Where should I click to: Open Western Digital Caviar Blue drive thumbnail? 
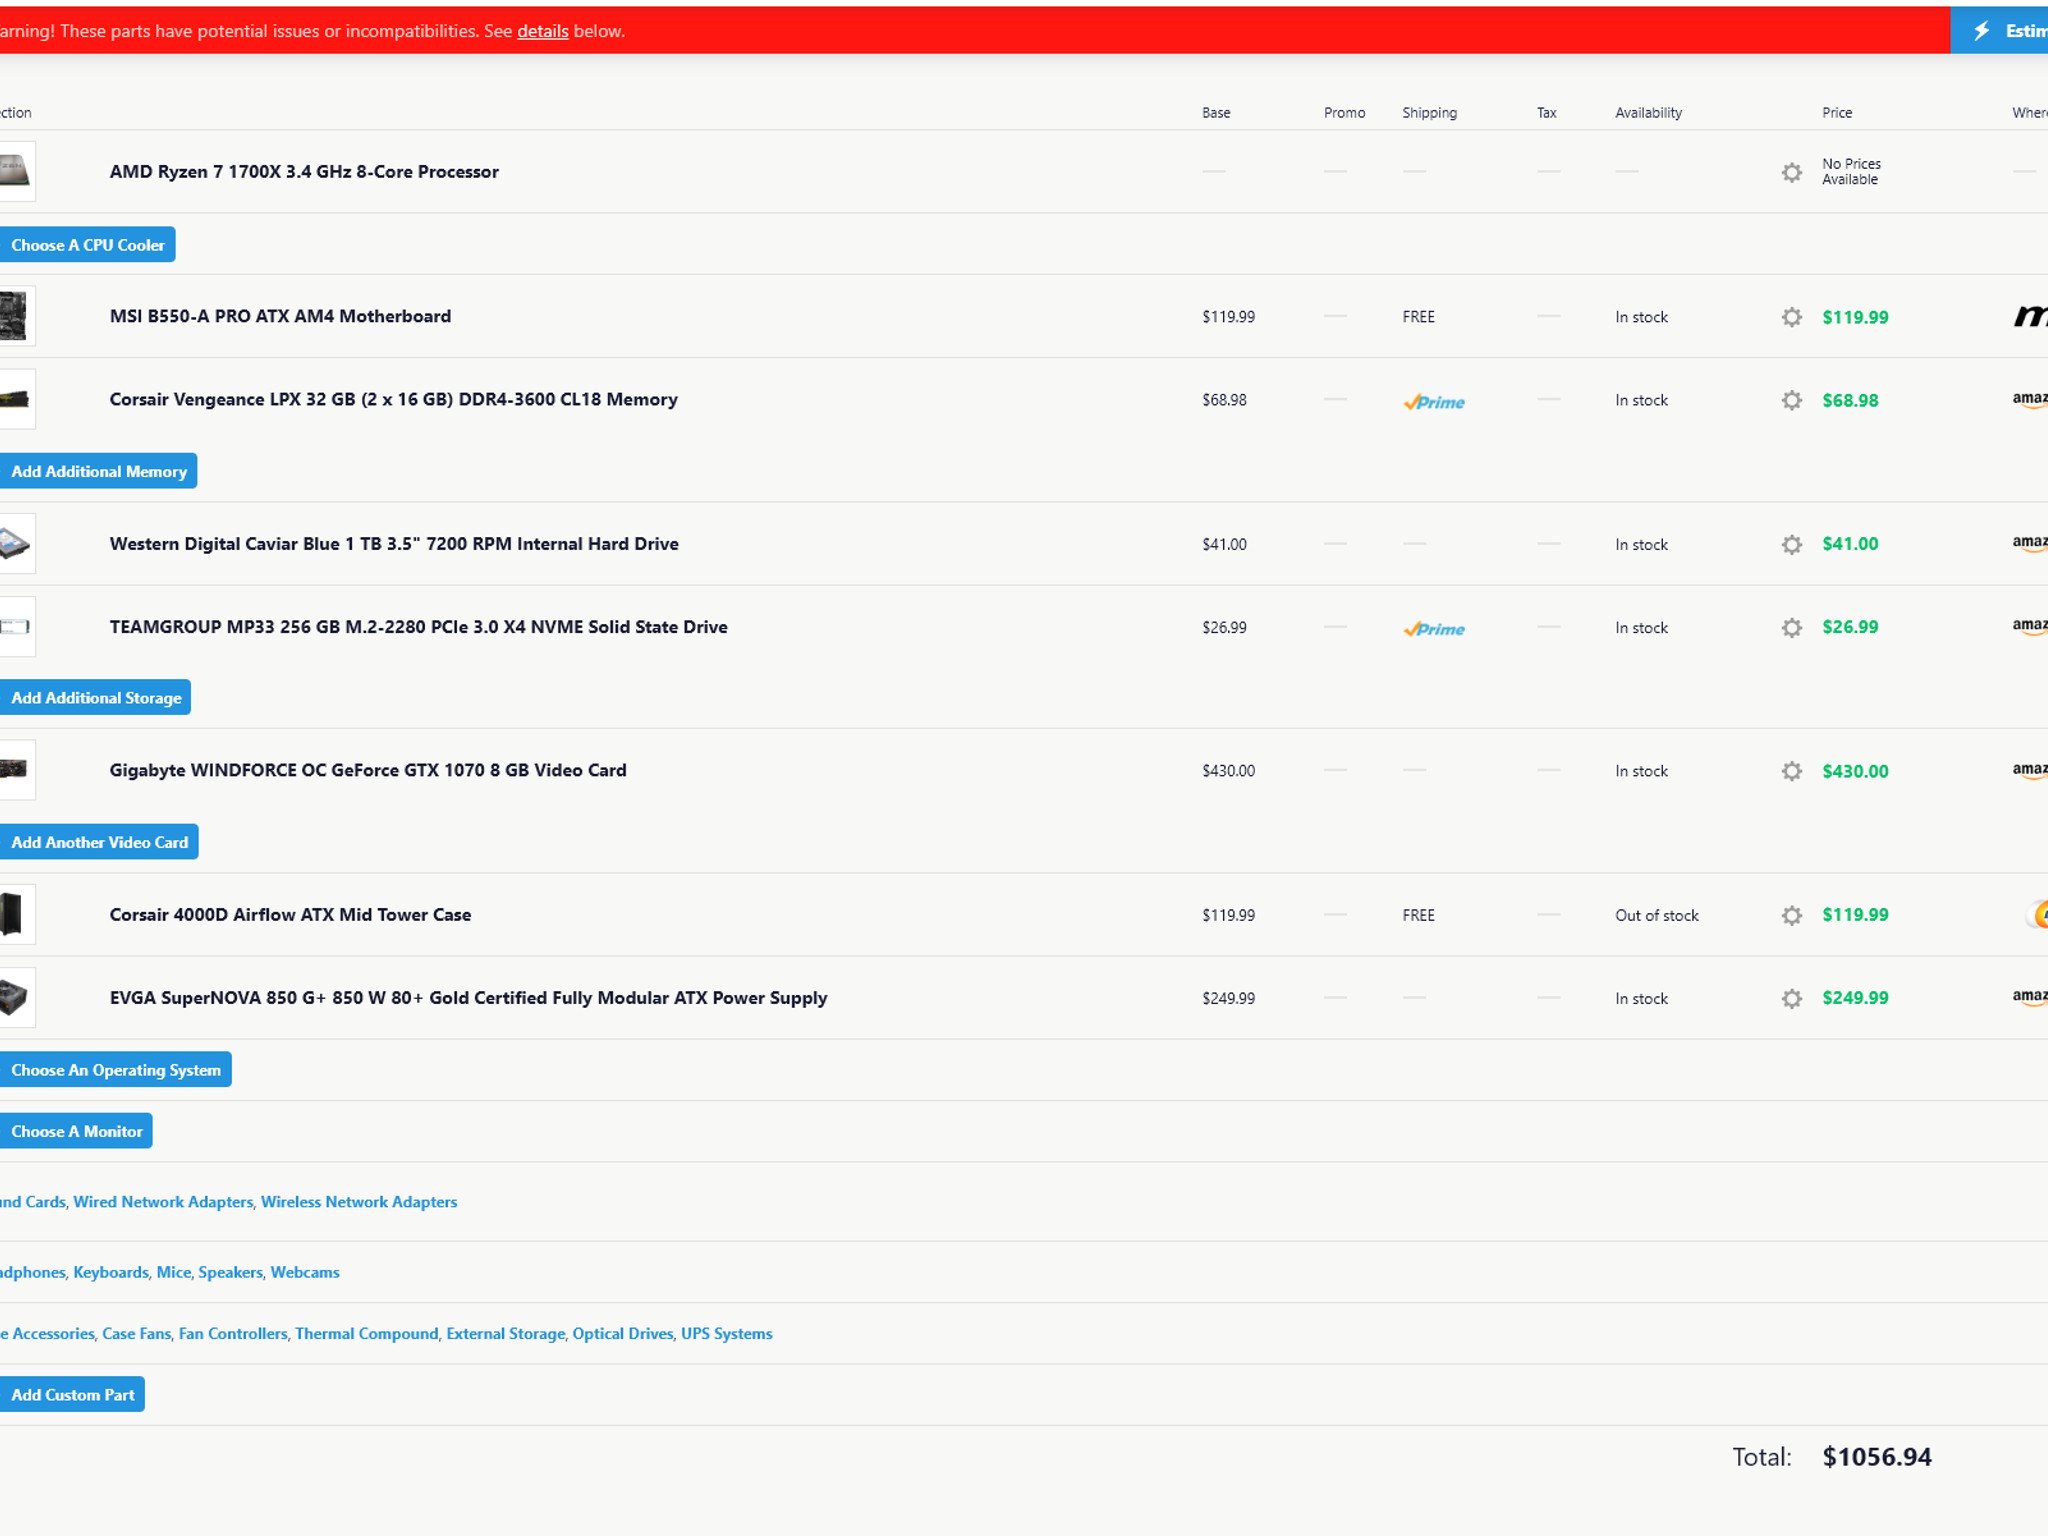click(x=16, y=543)
